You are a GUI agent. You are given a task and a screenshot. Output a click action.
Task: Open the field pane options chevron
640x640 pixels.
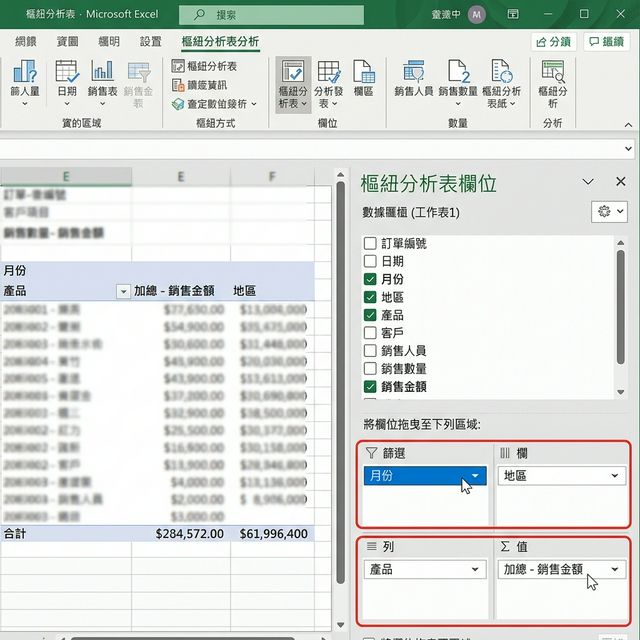pos(588,182)
